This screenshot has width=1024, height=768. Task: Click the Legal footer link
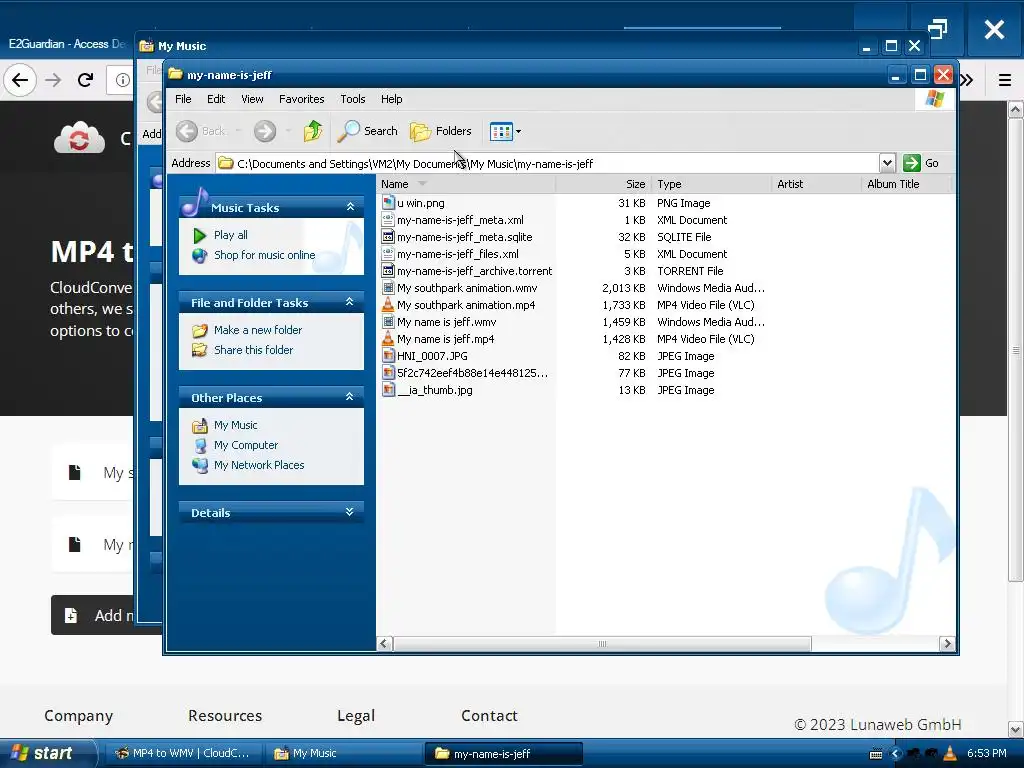(356, 716)
